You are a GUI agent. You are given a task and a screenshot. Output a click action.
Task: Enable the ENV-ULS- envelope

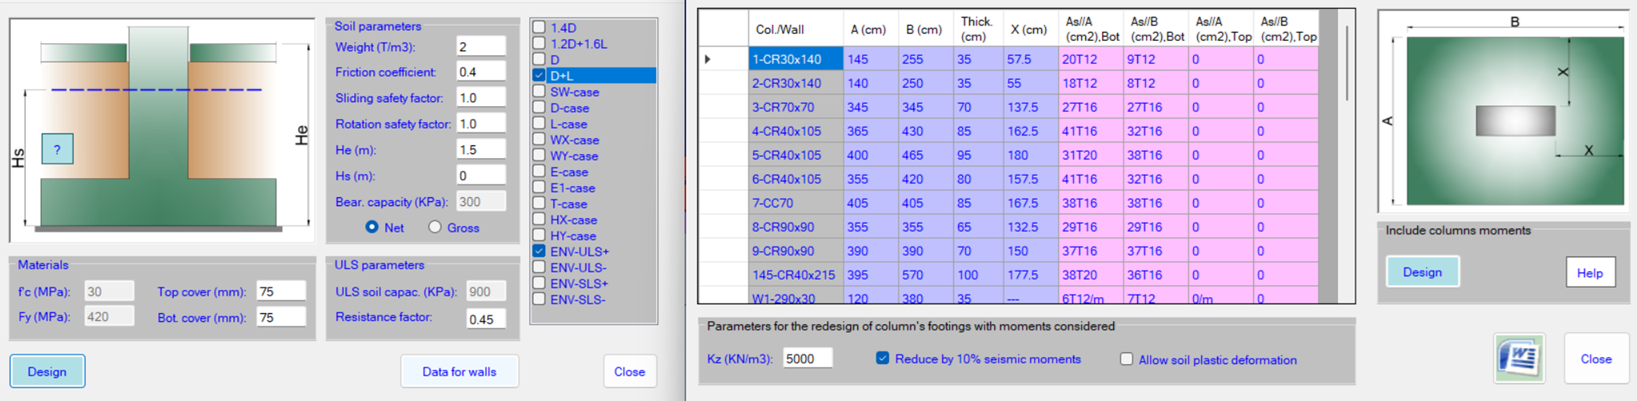tap(539, 268)
